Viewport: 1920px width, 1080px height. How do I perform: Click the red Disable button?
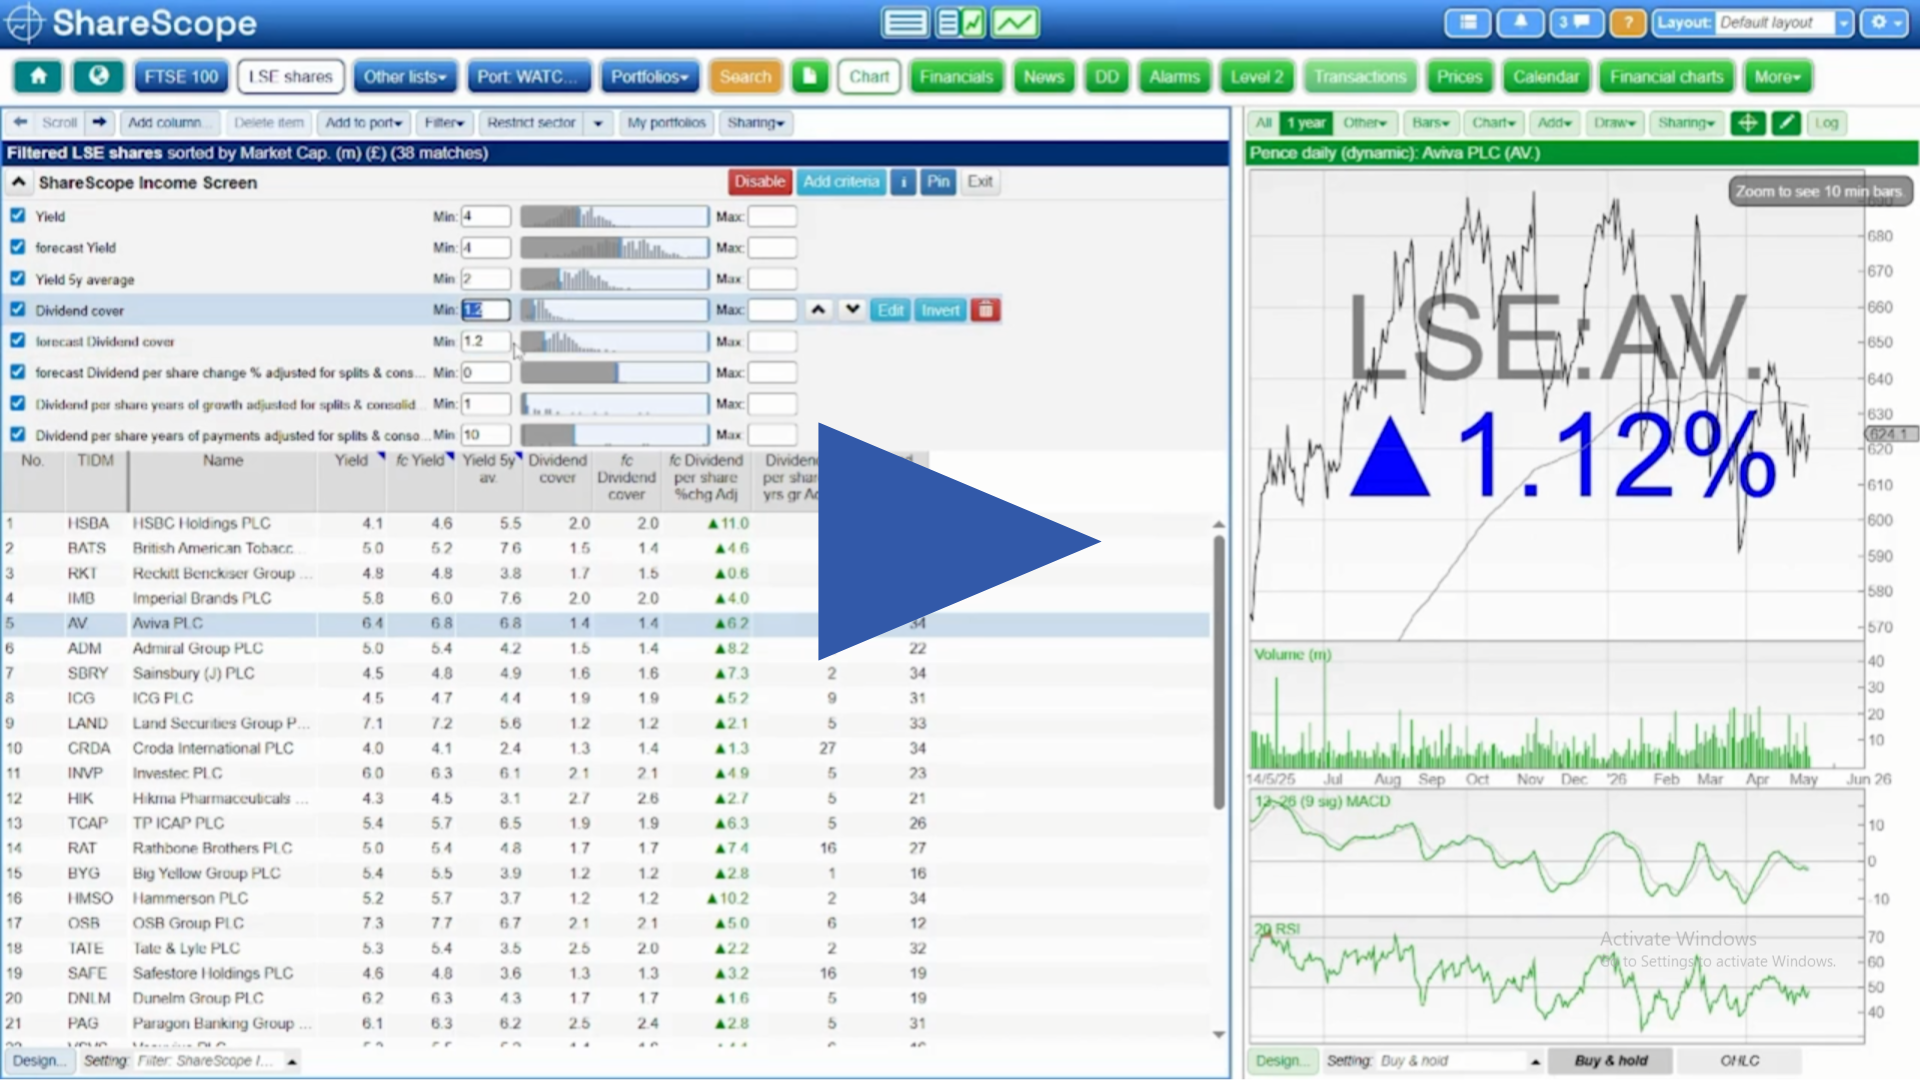760,182
